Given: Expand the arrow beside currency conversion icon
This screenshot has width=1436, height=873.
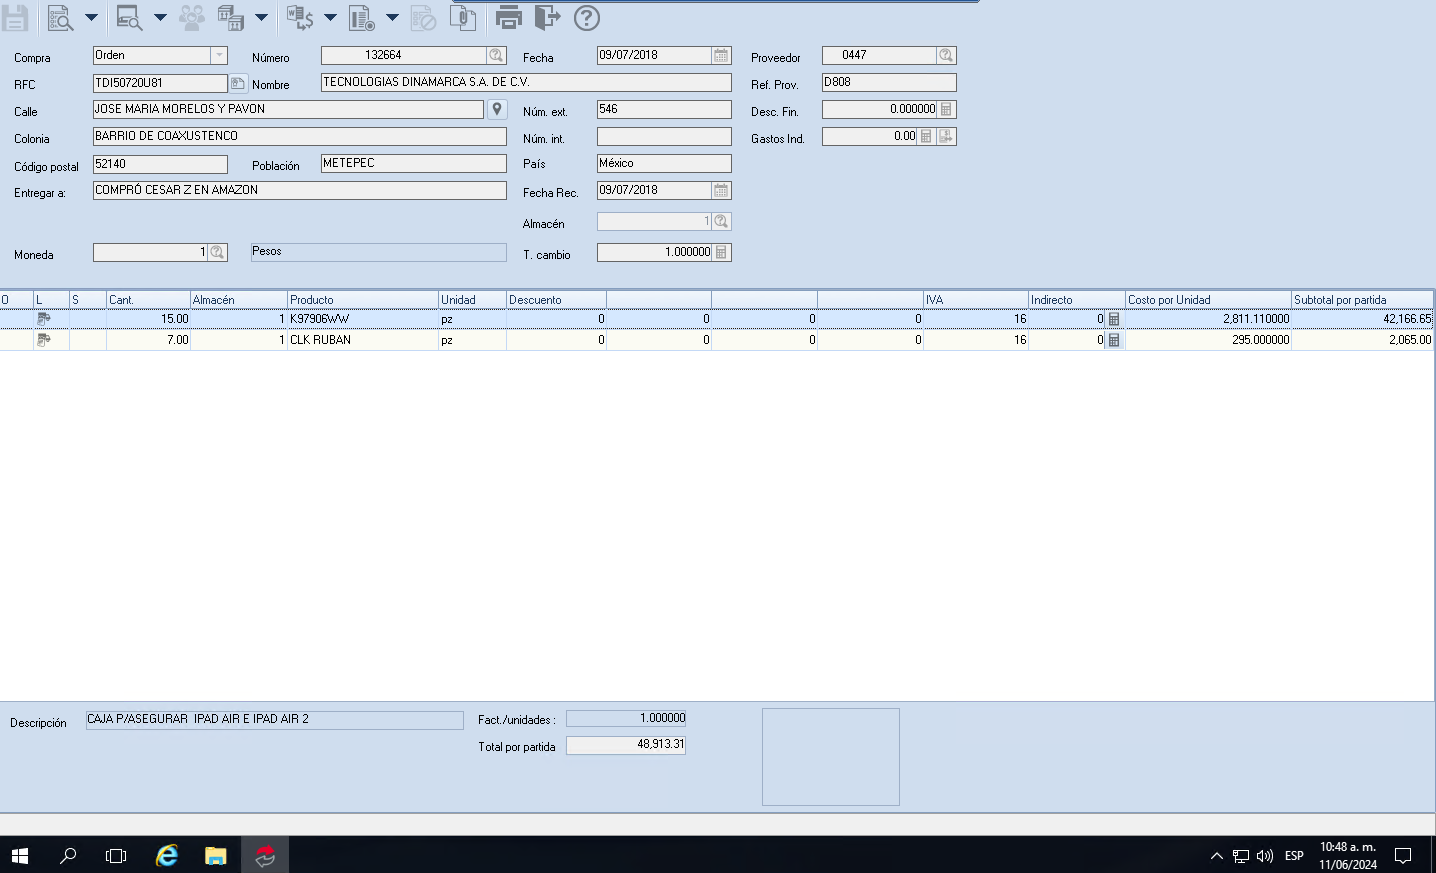Looking at the screenshot, I should pos(330,17).
